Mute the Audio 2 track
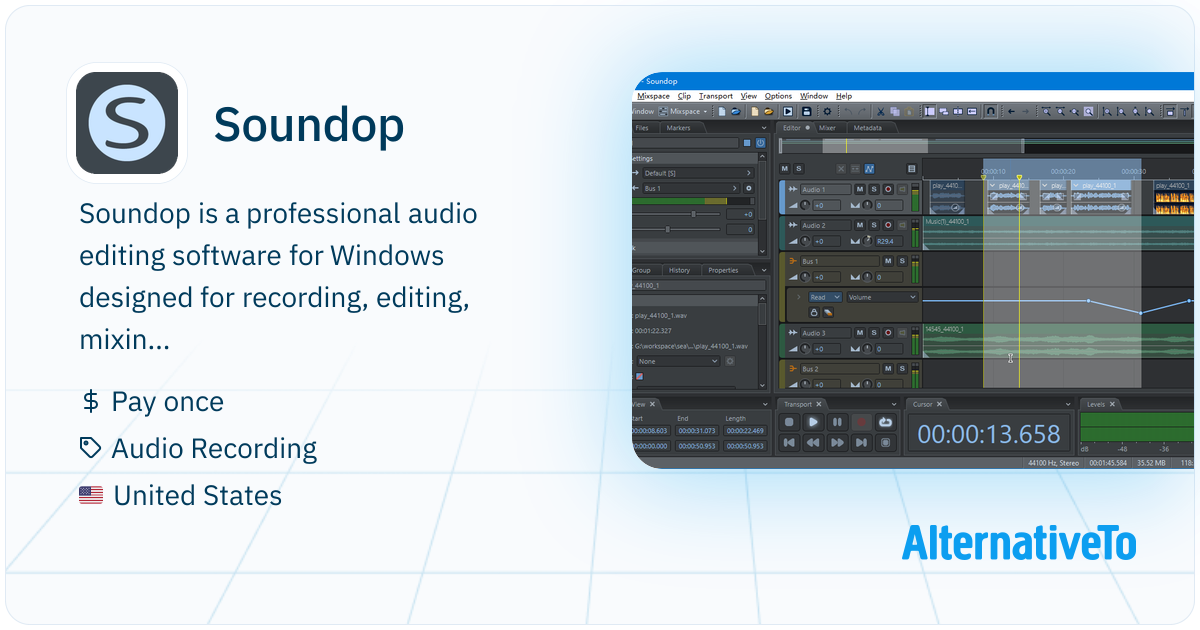The width and height of the screenshot is (1200, 630). pos(860,225)
